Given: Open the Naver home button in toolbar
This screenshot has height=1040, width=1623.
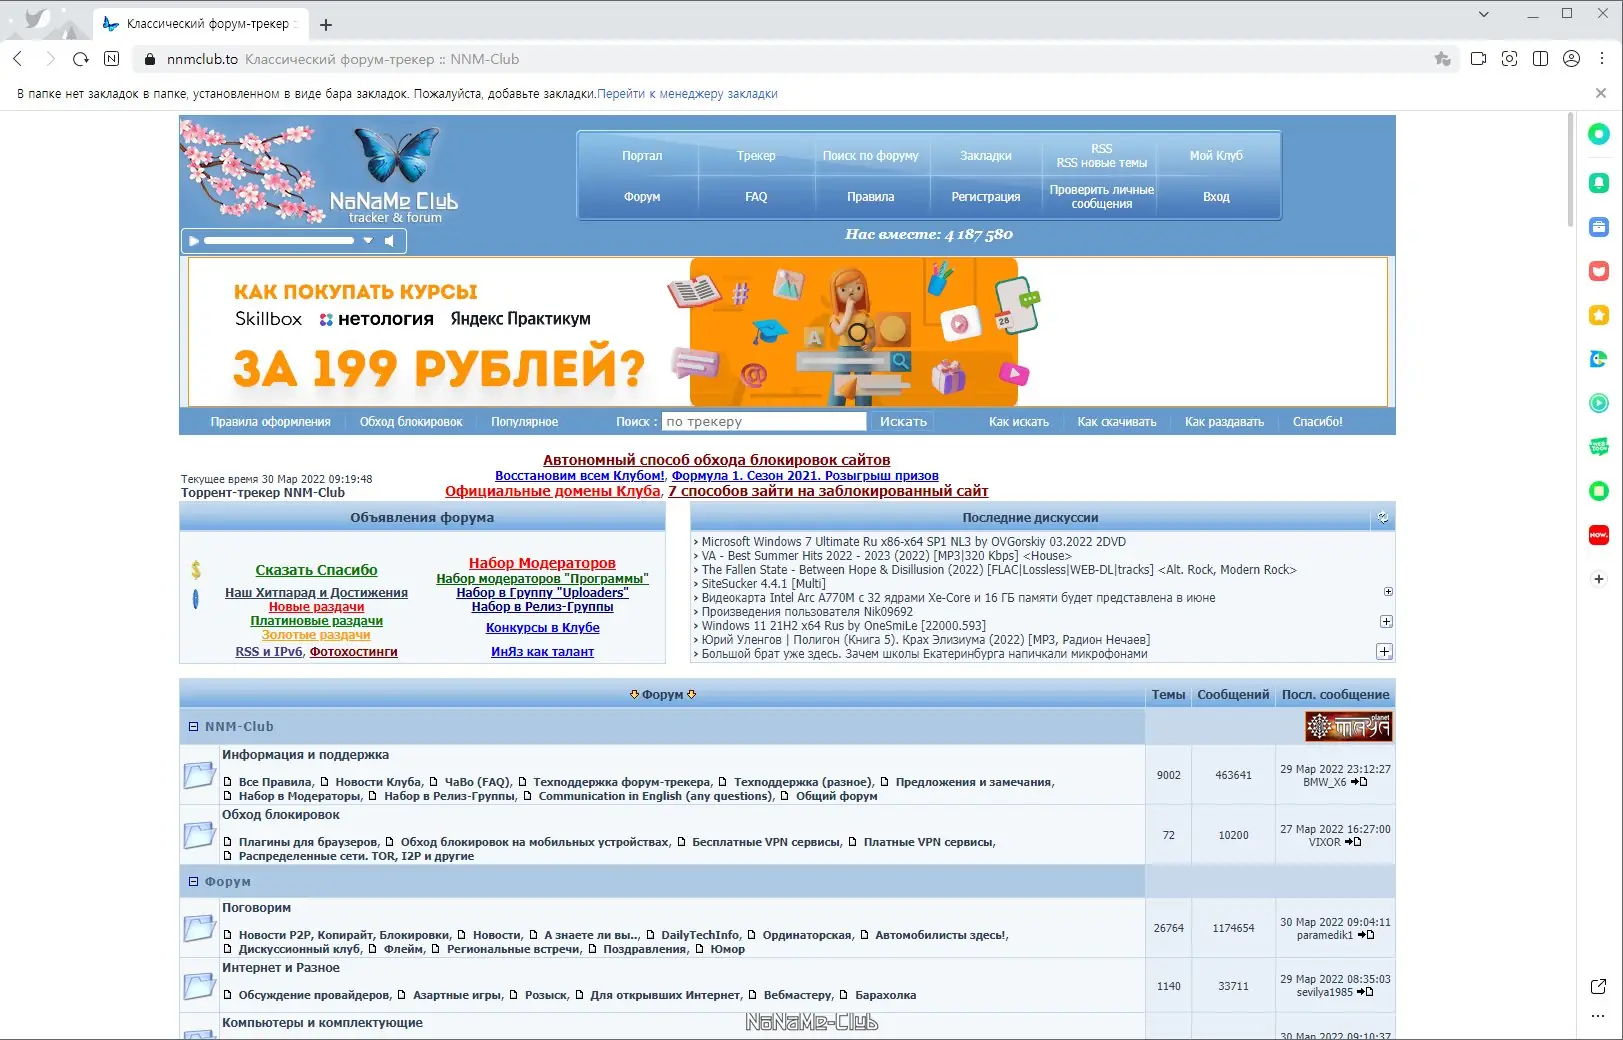Looking at the screenshot, I should pyautogui.click(x=112, y=59).
